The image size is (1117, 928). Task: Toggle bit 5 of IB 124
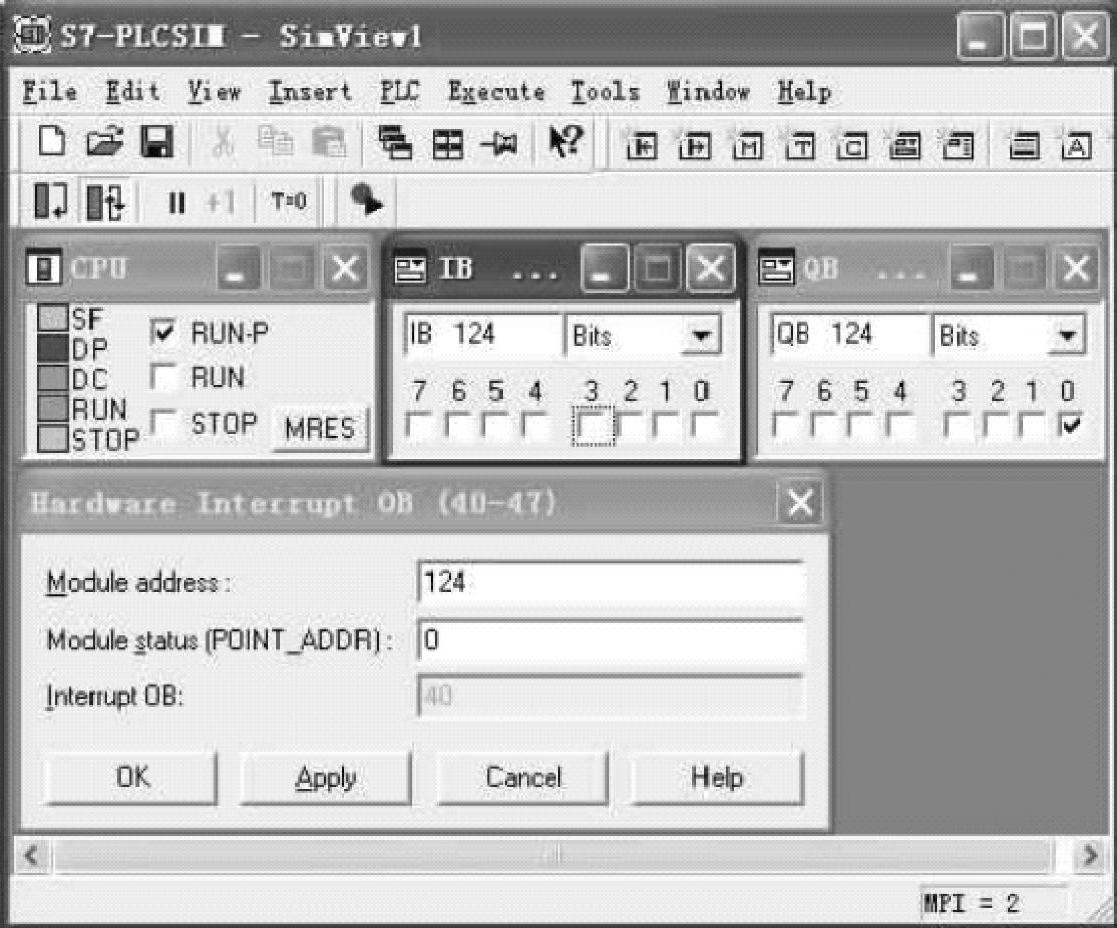[x=496, y=427]
